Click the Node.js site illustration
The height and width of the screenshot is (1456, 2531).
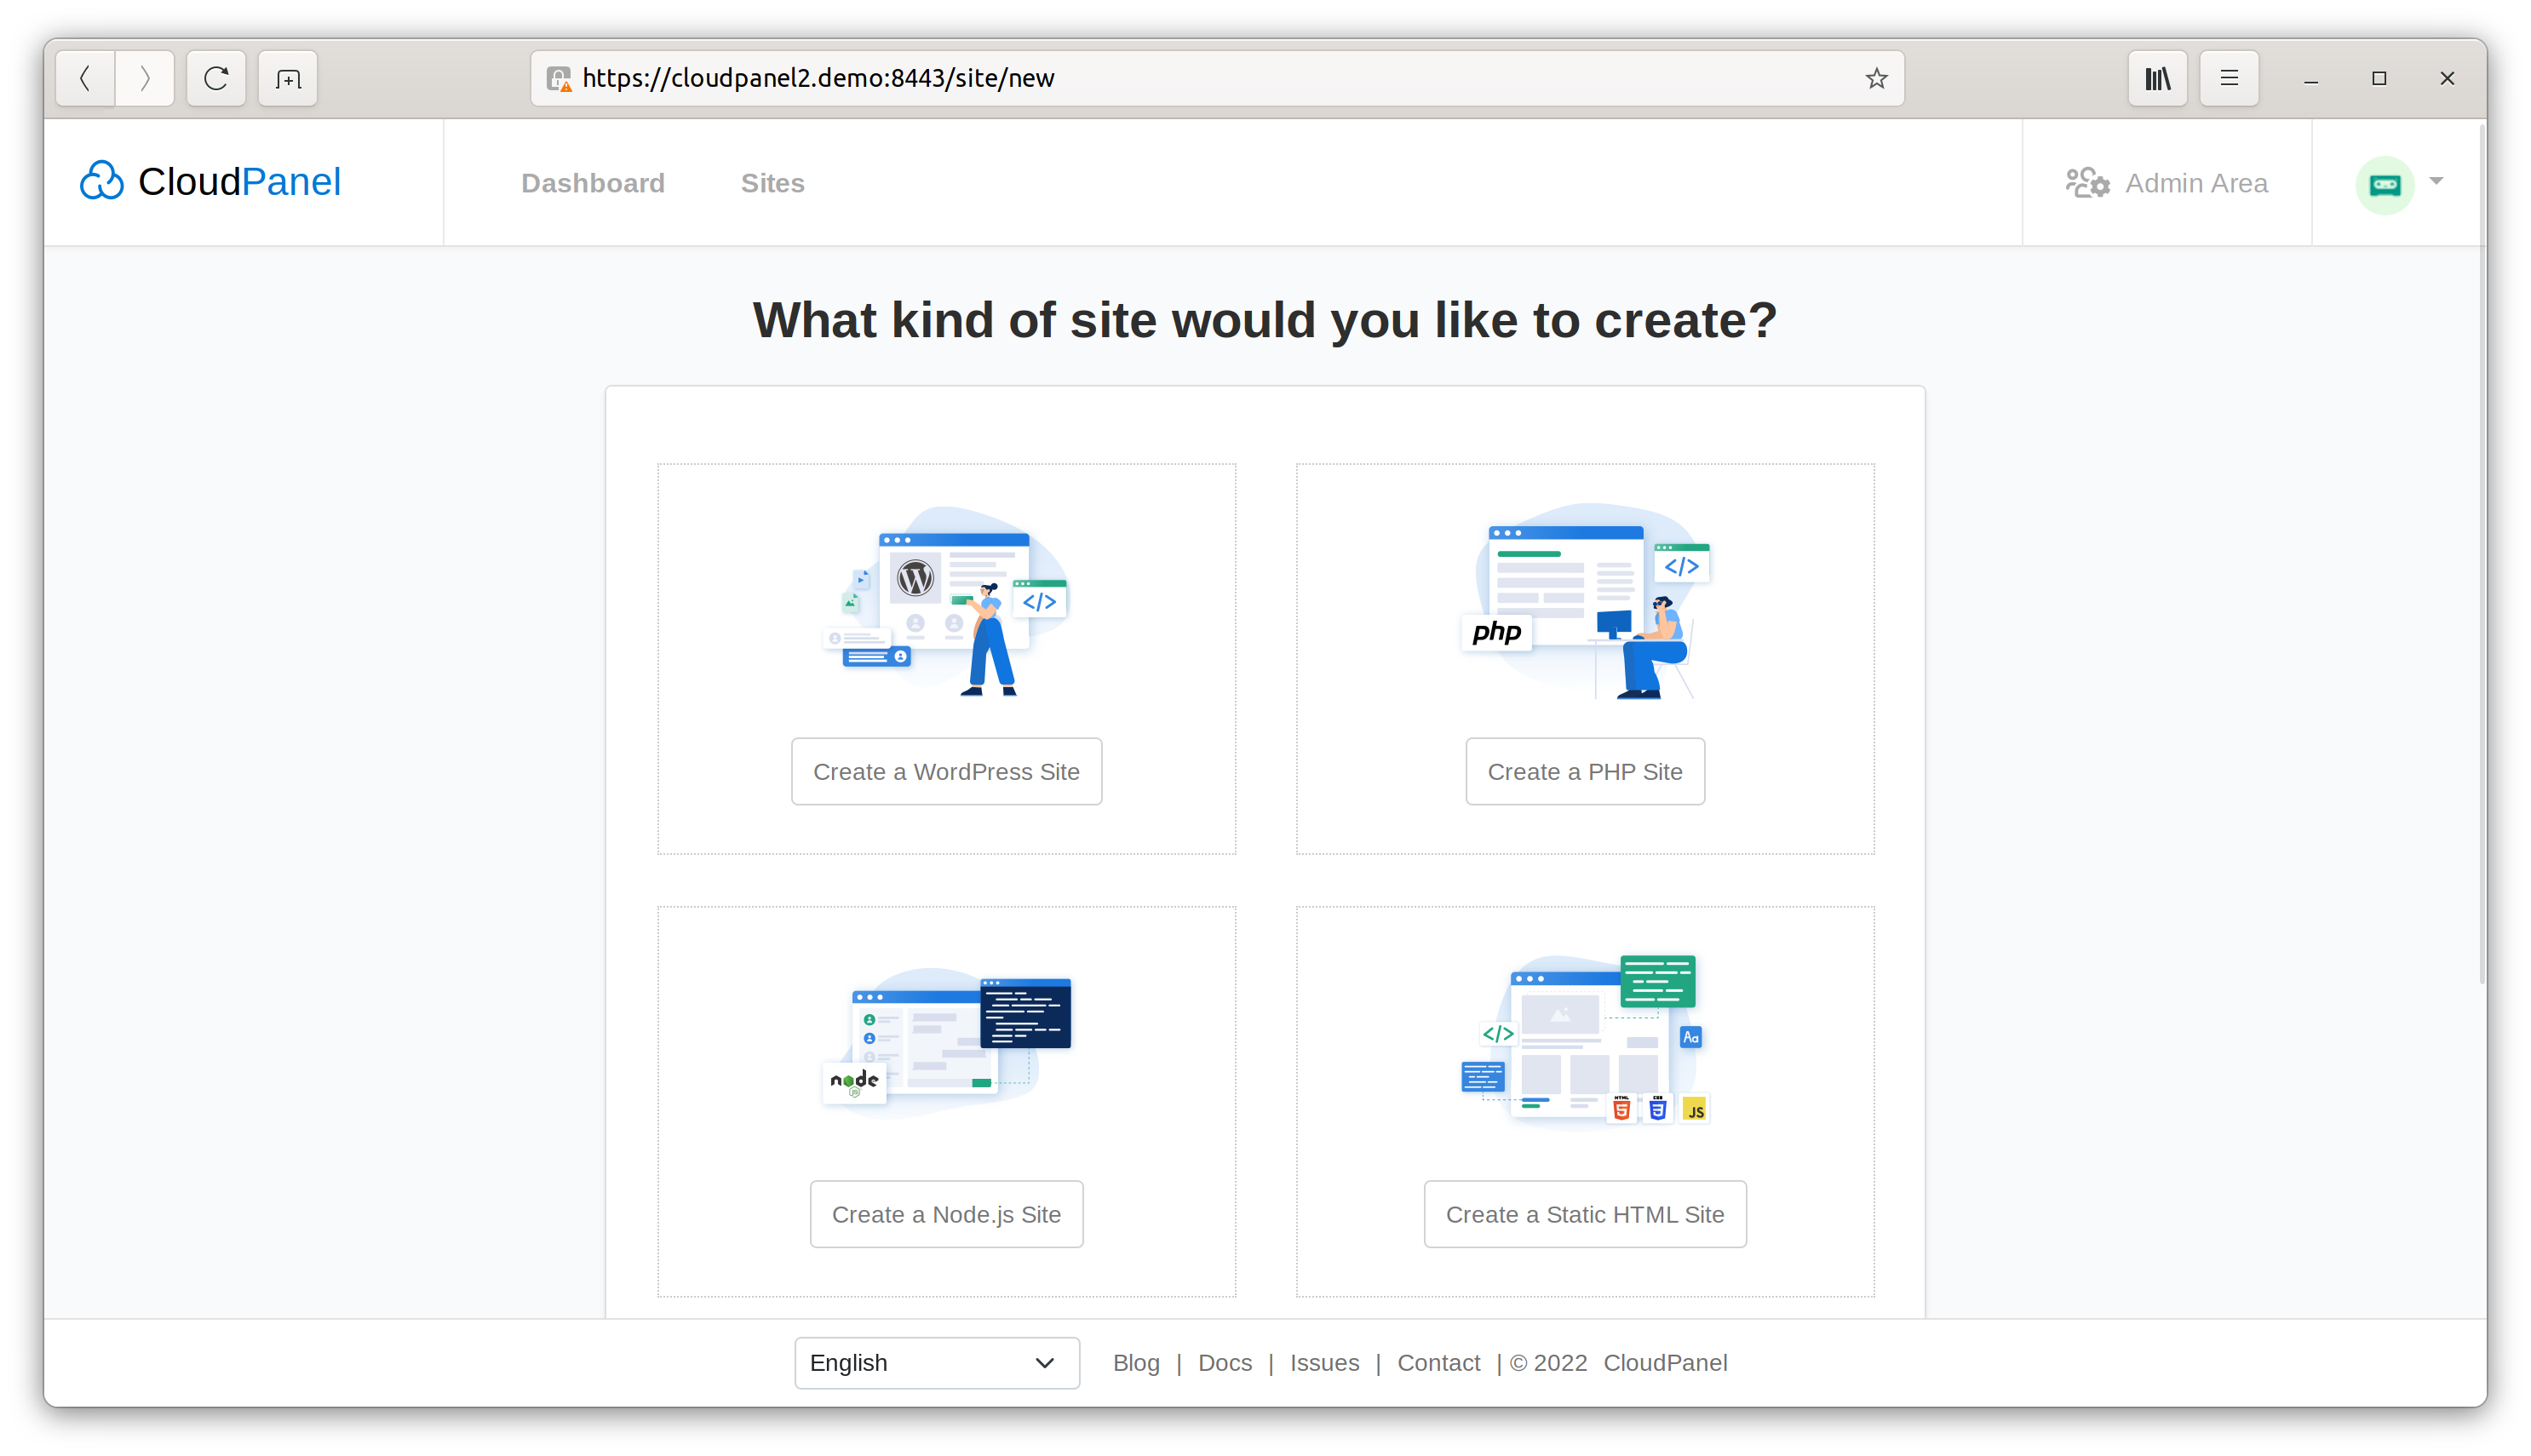(x=946, y=1041)
